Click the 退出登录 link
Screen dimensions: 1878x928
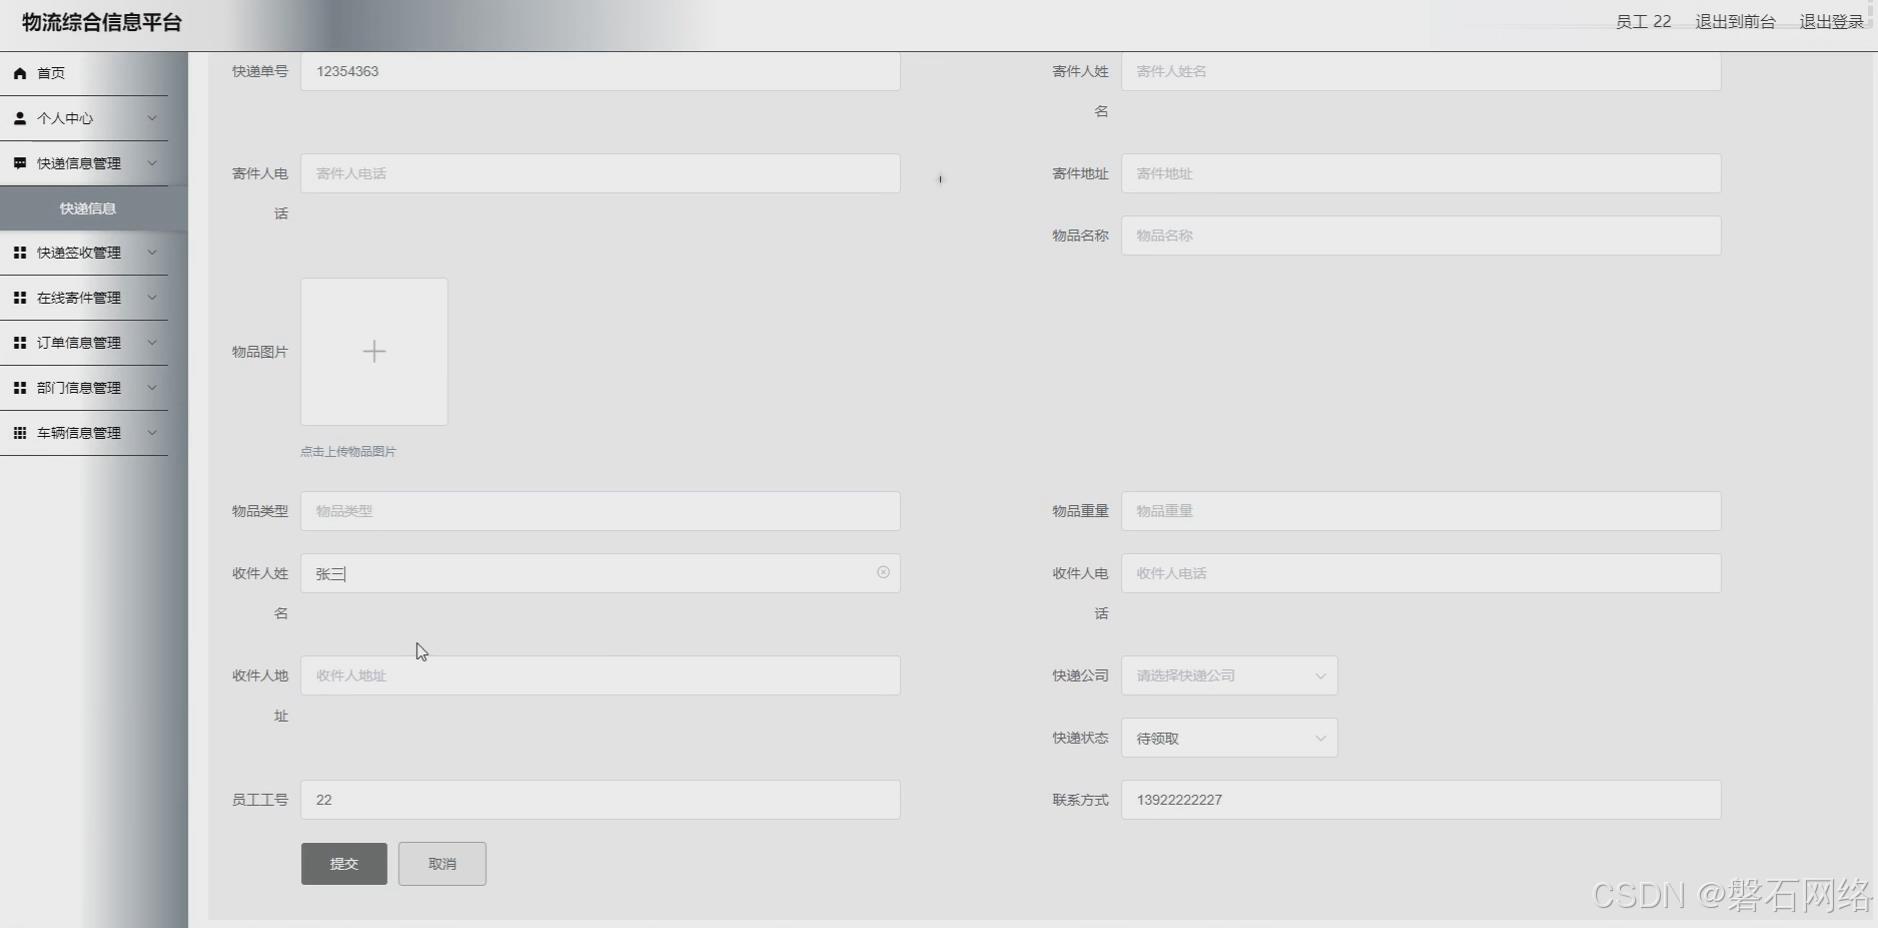[x=1830, y=21]
